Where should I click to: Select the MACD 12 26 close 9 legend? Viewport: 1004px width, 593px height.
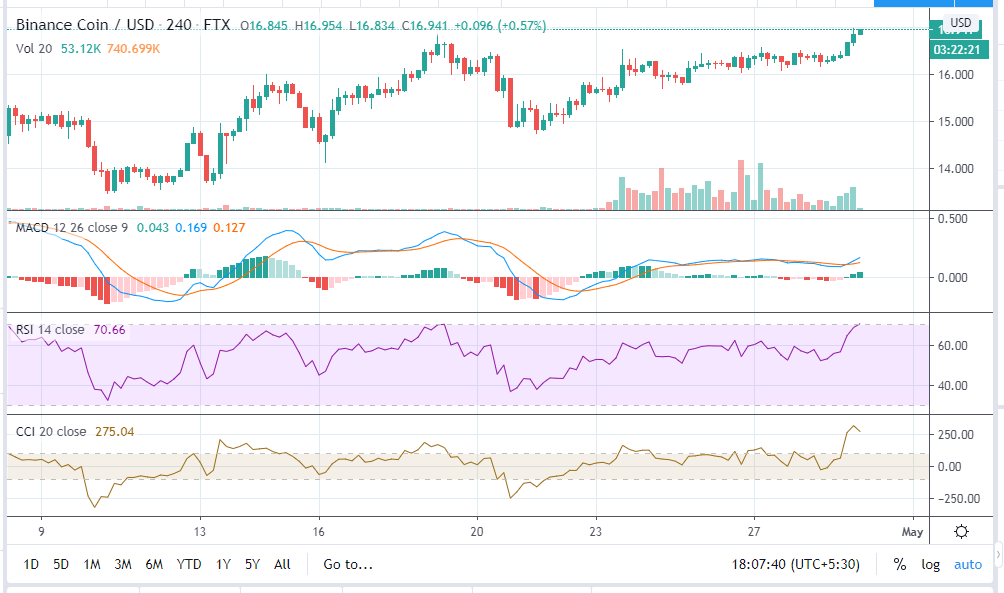[x=72, y=227]
